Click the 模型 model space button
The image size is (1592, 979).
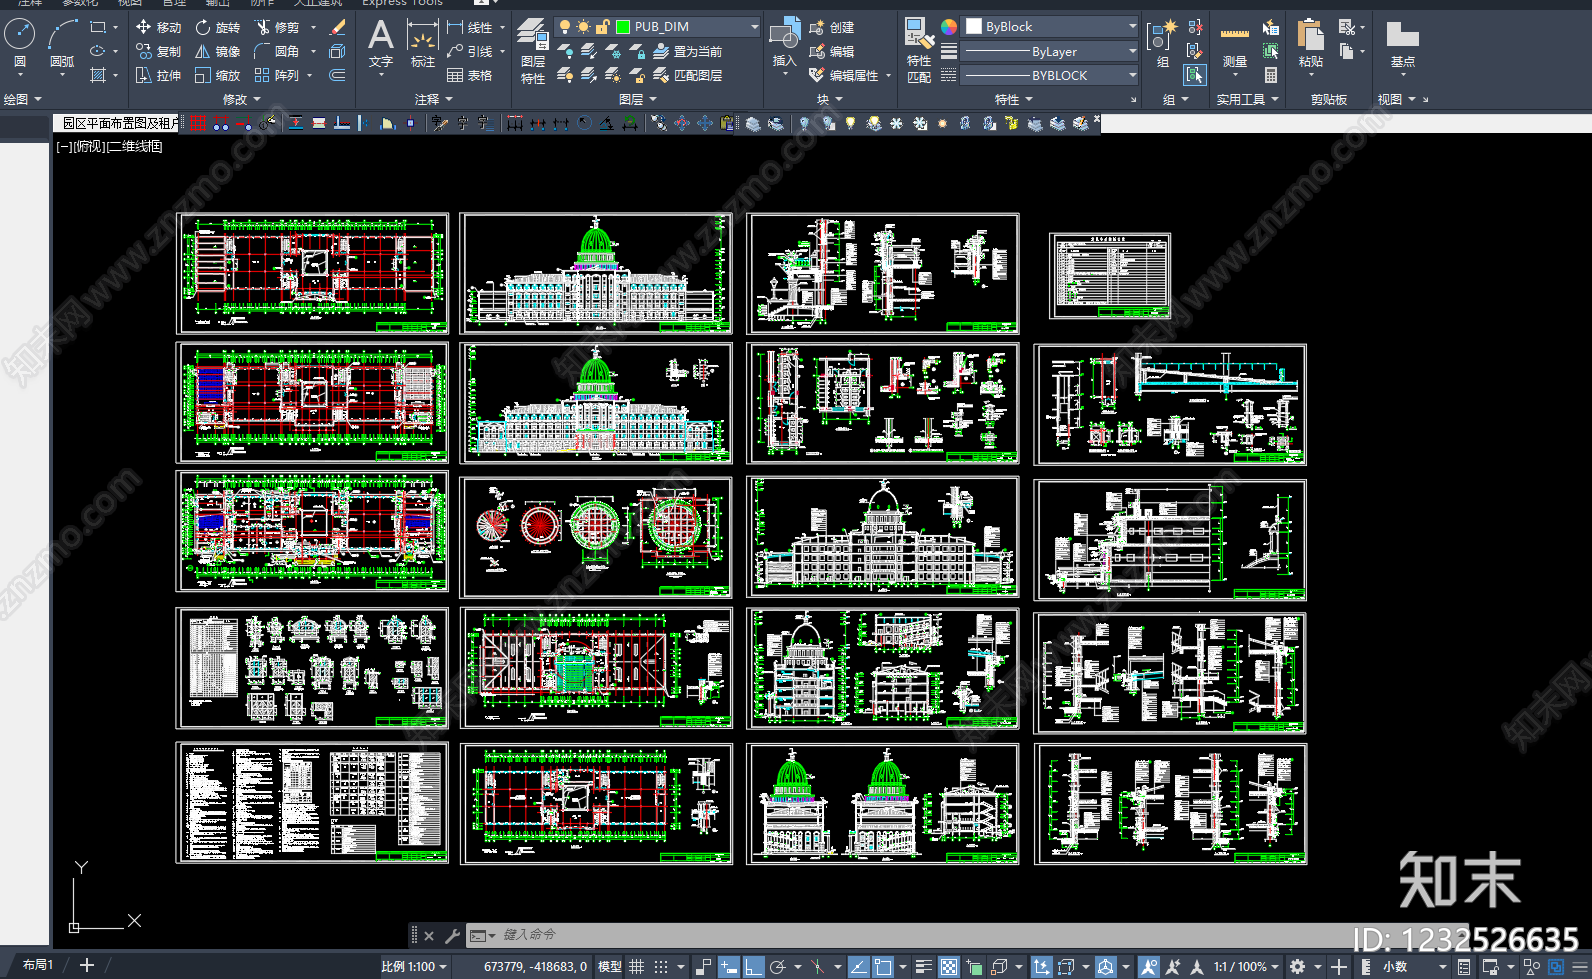(609, 967)
